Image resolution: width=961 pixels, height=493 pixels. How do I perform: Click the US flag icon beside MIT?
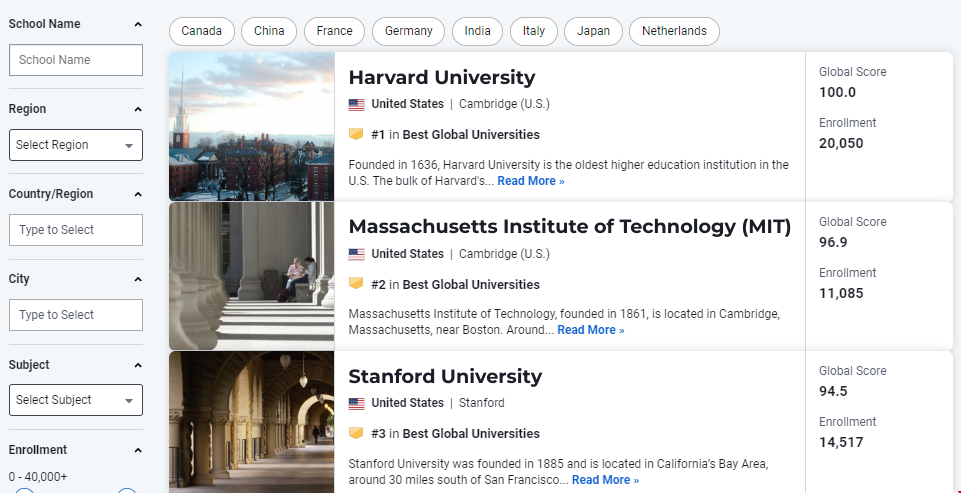[357, 254]
